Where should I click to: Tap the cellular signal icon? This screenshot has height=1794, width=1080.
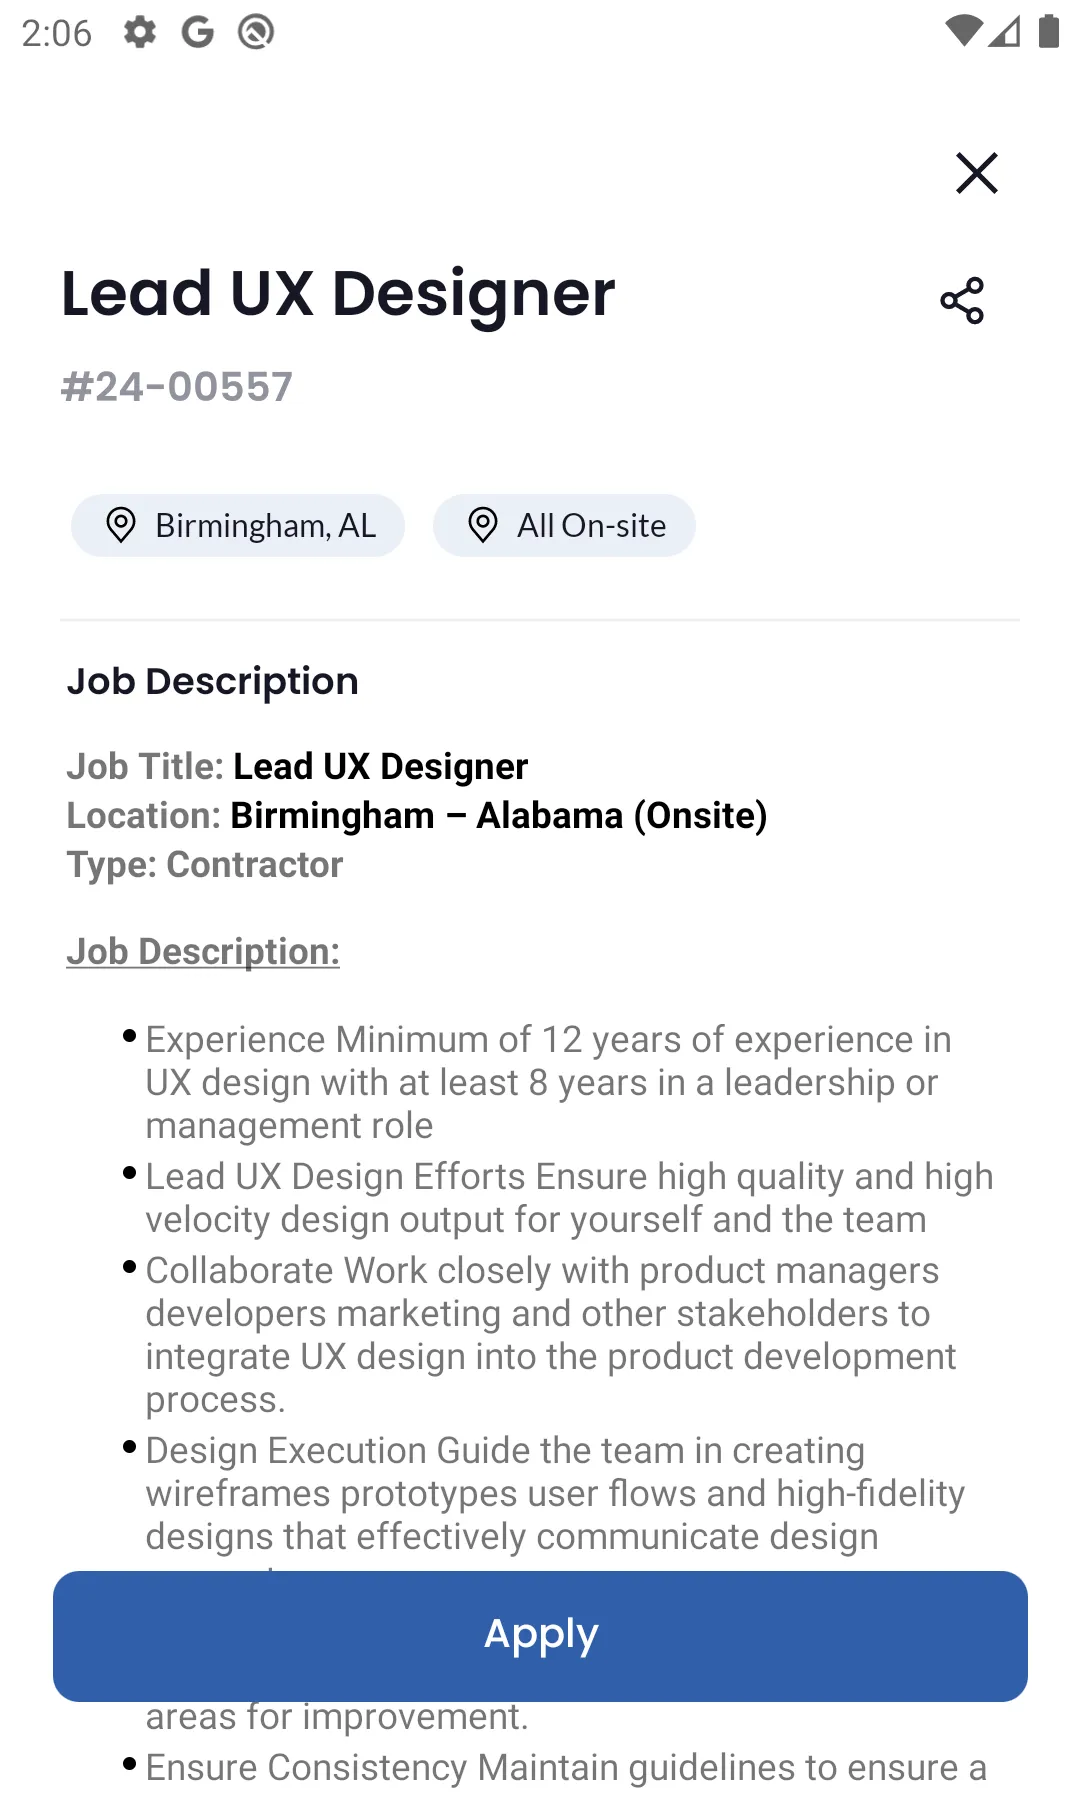1005,32
